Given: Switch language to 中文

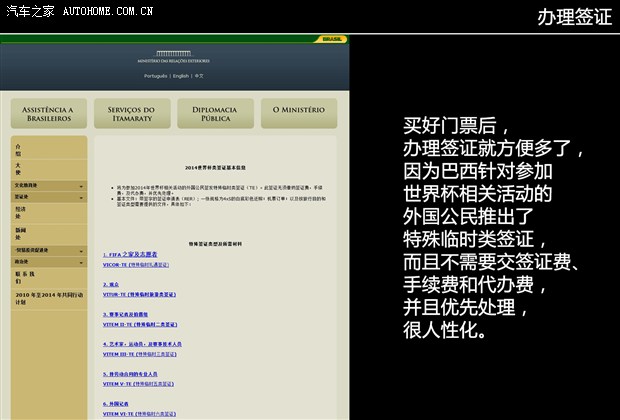Looking at the screenshot, I should [199, 76].
